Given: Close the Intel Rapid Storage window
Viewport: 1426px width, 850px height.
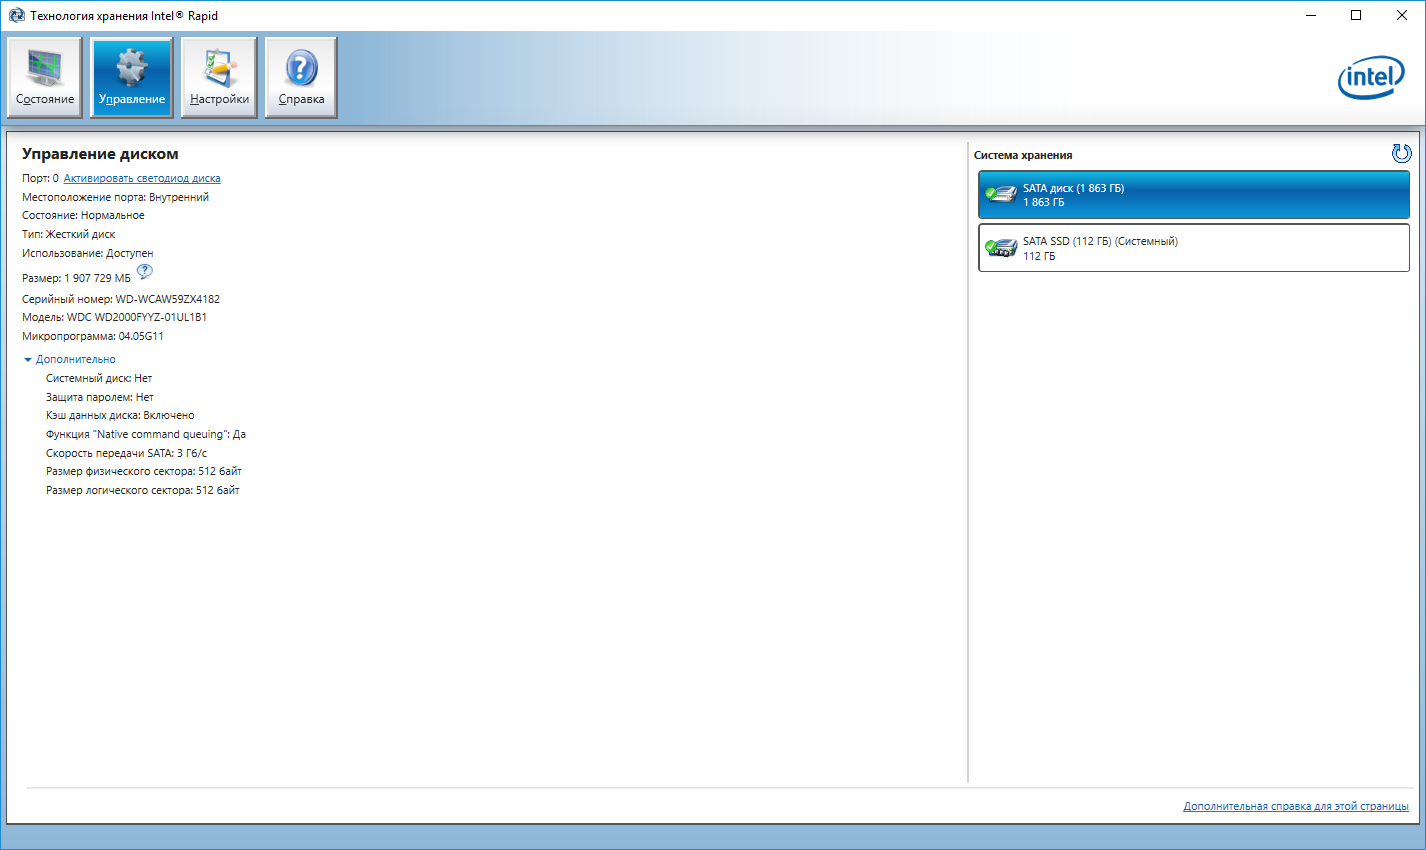Looking at the screenshot, I should click(x=1402, y=15).
